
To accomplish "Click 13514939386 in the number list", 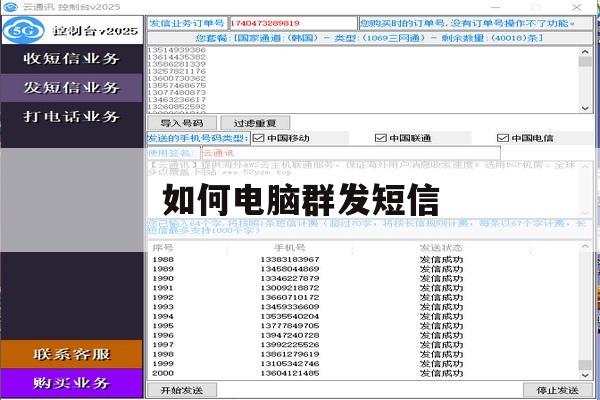I will (x=177, y=50).
